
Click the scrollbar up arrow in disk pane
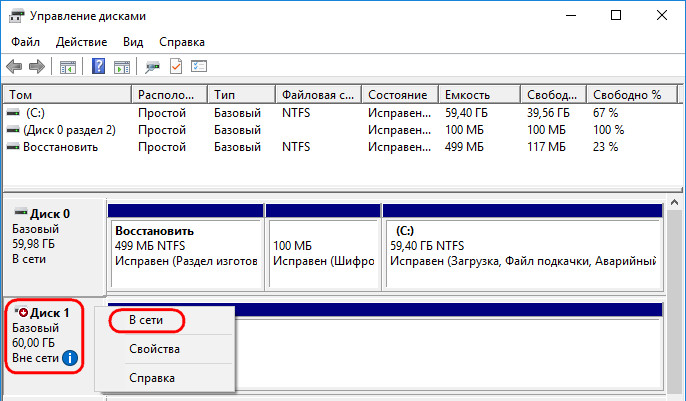click(x=674, y=202)
